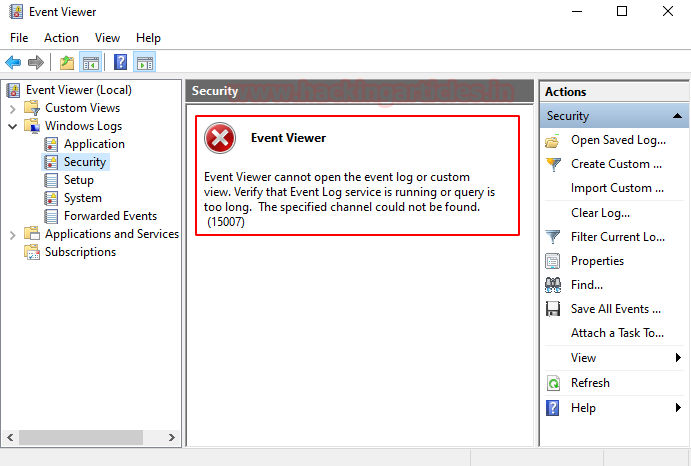
Task: Select Event Viewer (Local) in tree
Action: (79, 90)
